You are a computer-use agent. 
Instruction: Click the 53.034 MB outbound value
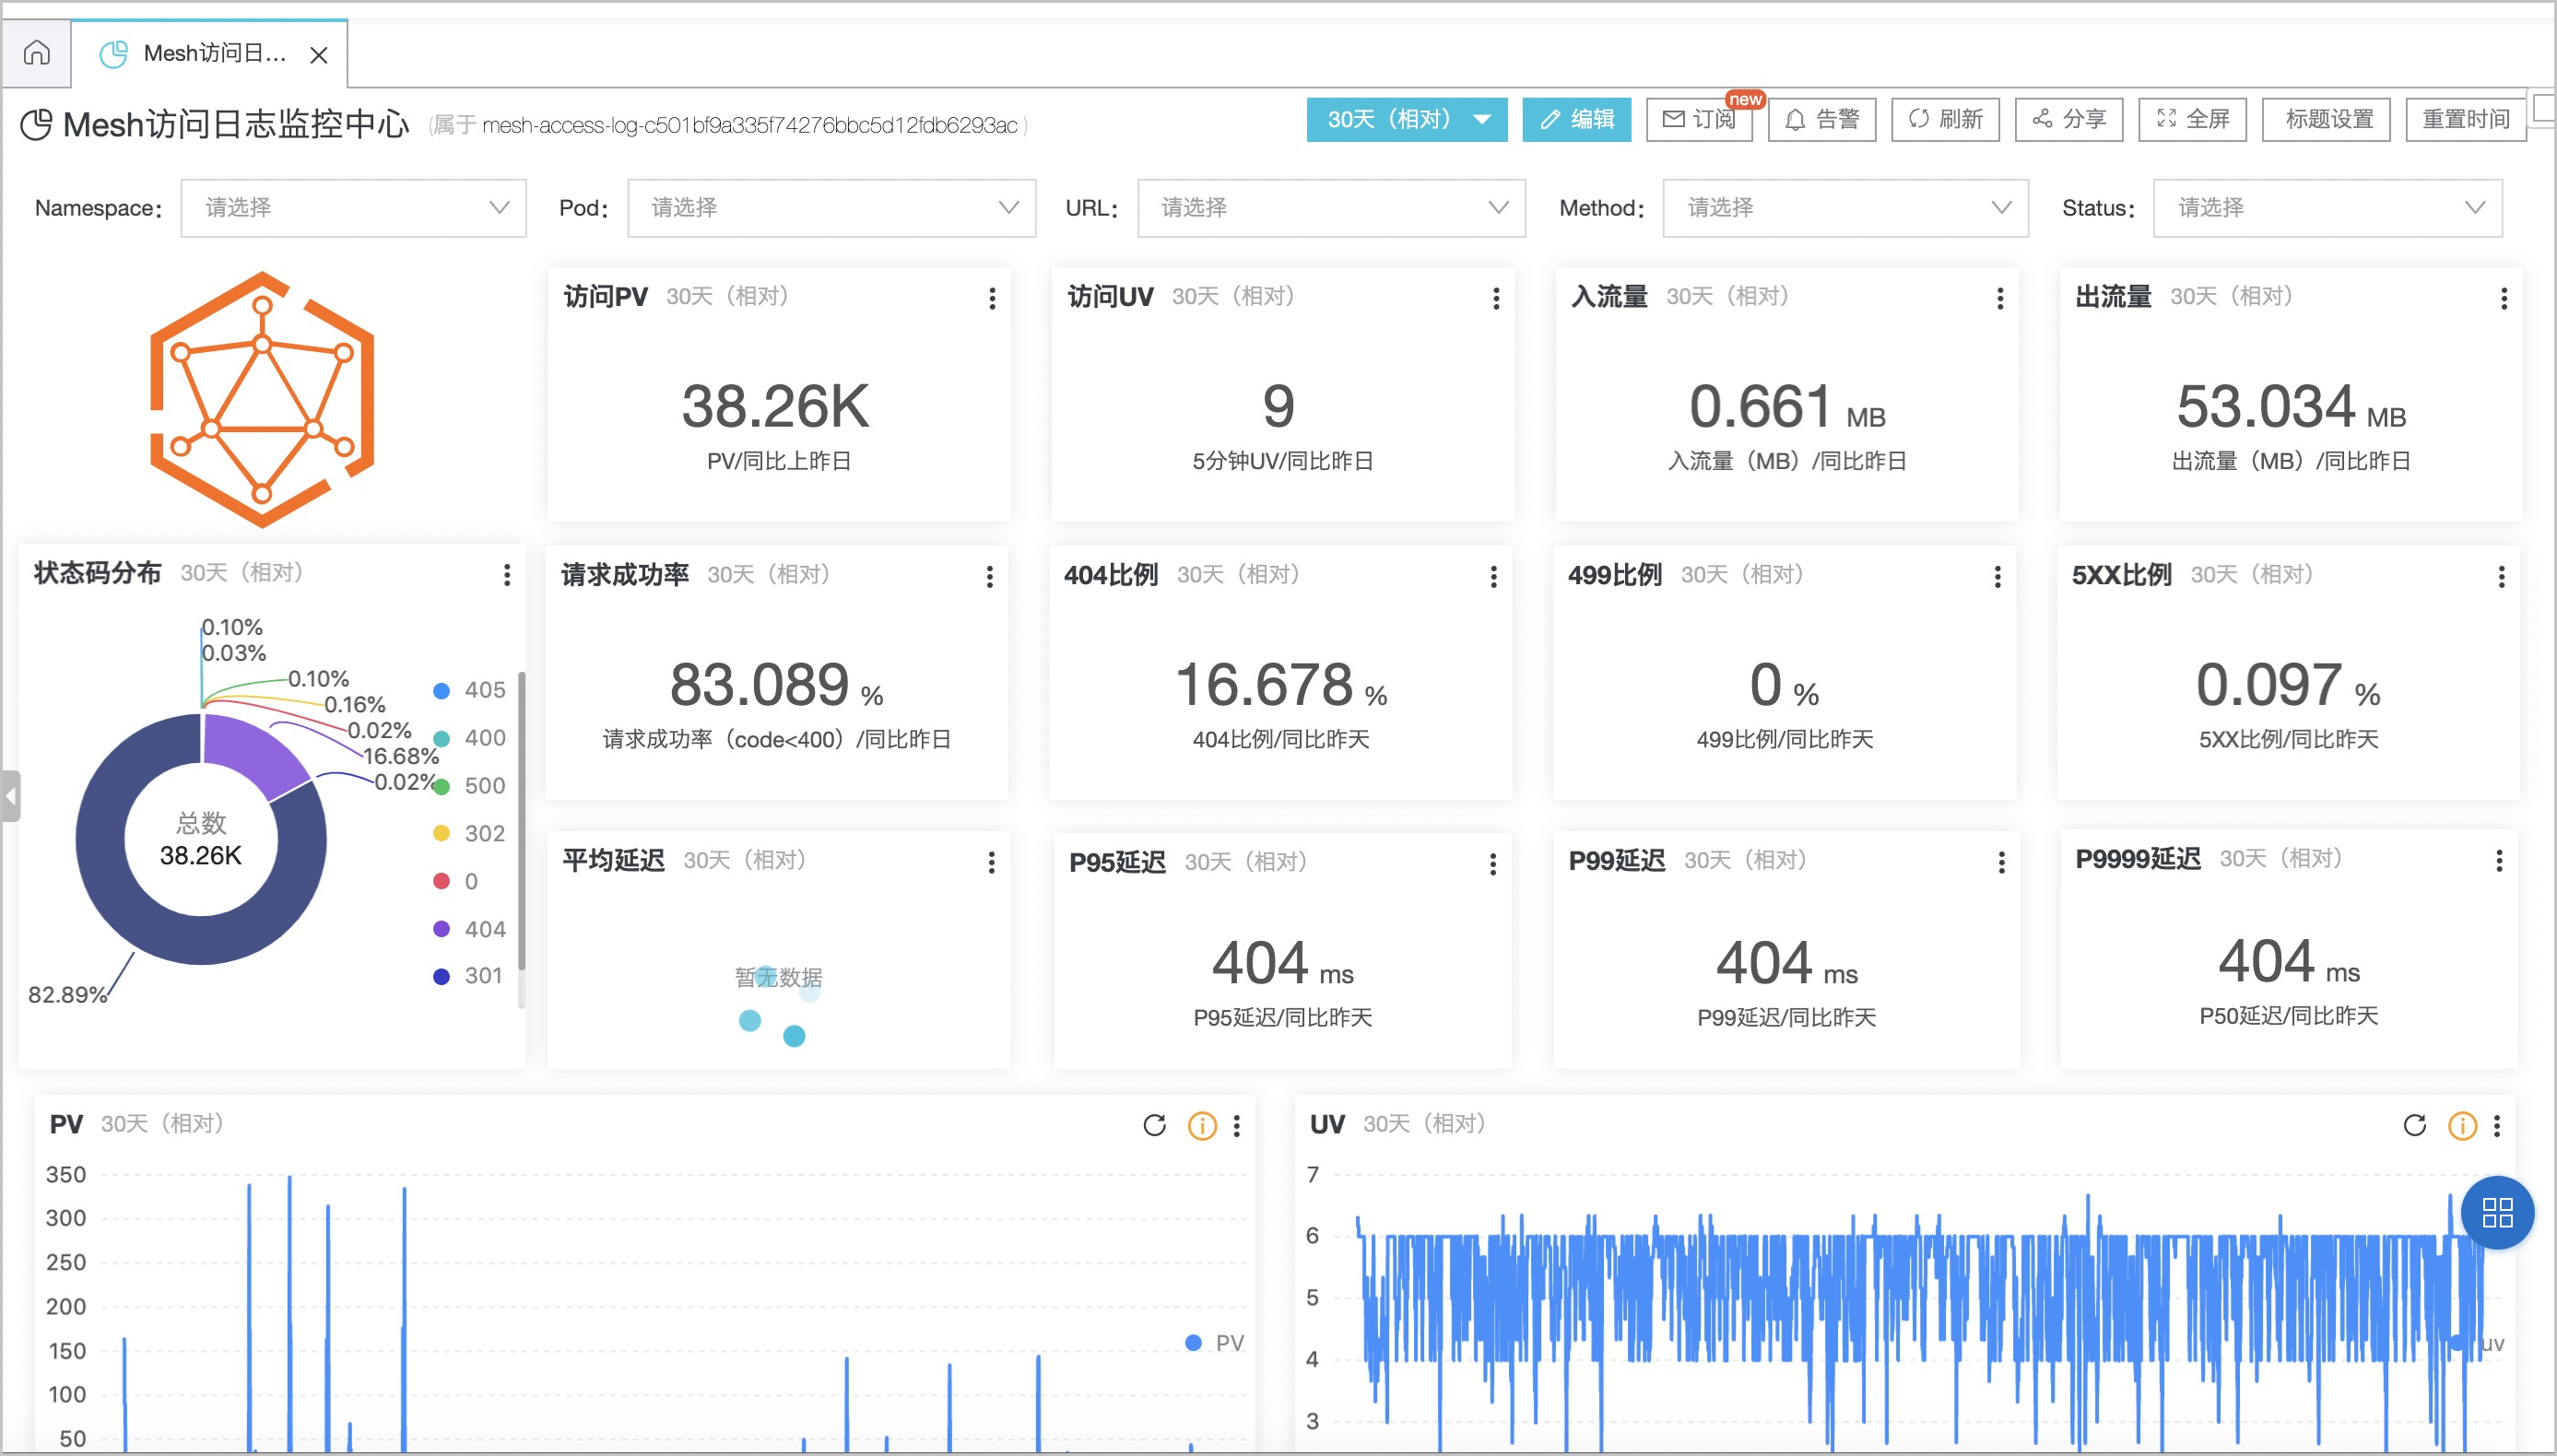pyautogui.click(x=2291, y=406)
